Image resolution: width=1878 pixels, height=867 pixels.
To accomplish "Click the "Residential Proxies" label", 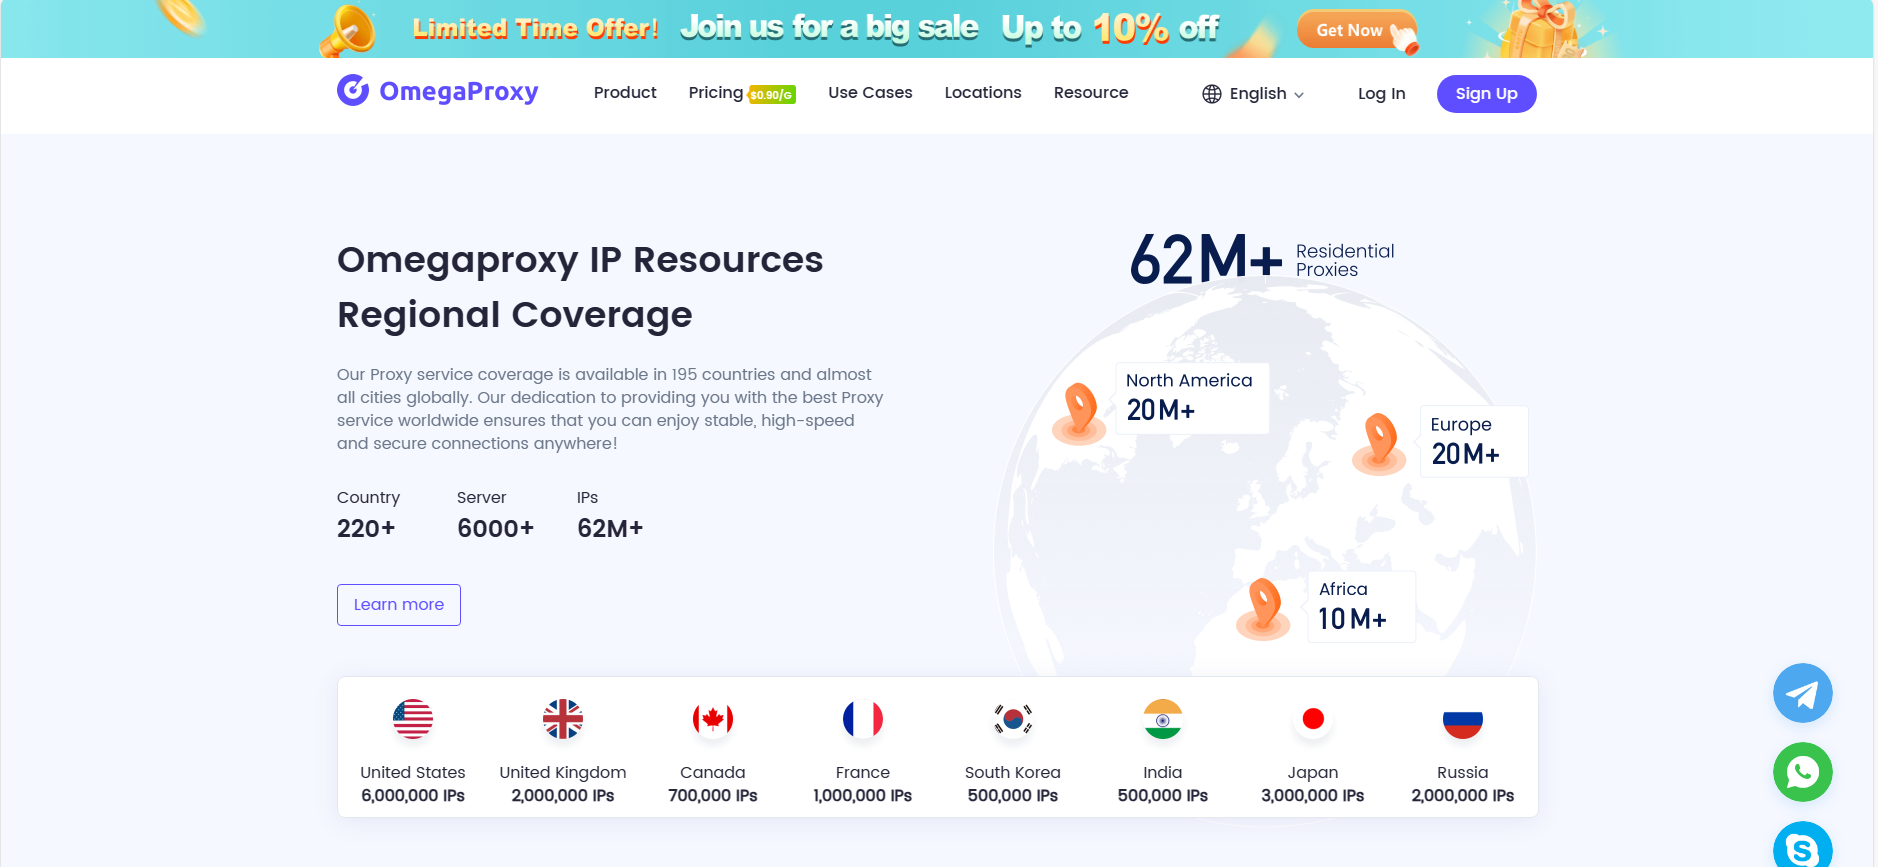I will tap(1345, 260).
